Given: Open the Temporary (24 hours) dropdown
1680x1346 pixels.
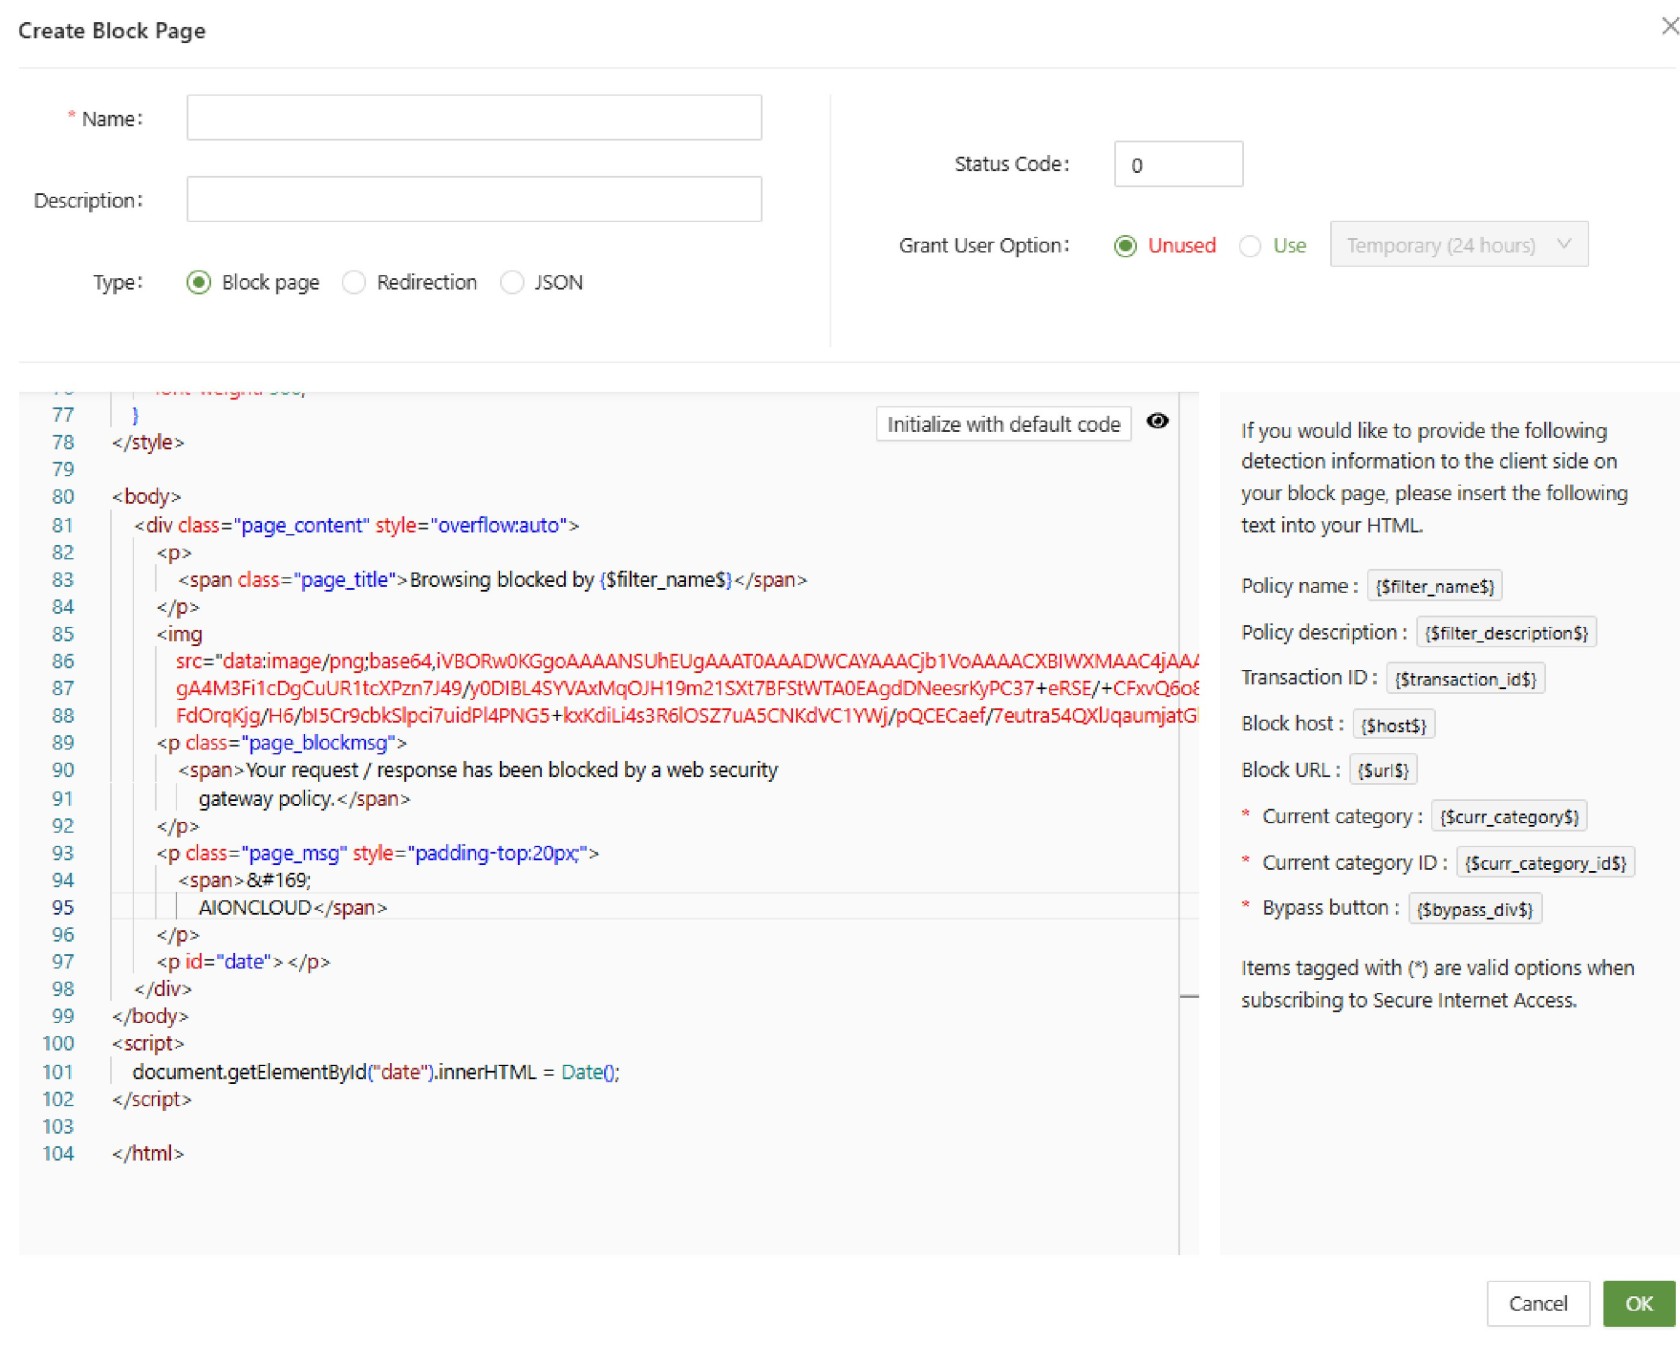Looking at the screenshot, I should coord(1458,245).
